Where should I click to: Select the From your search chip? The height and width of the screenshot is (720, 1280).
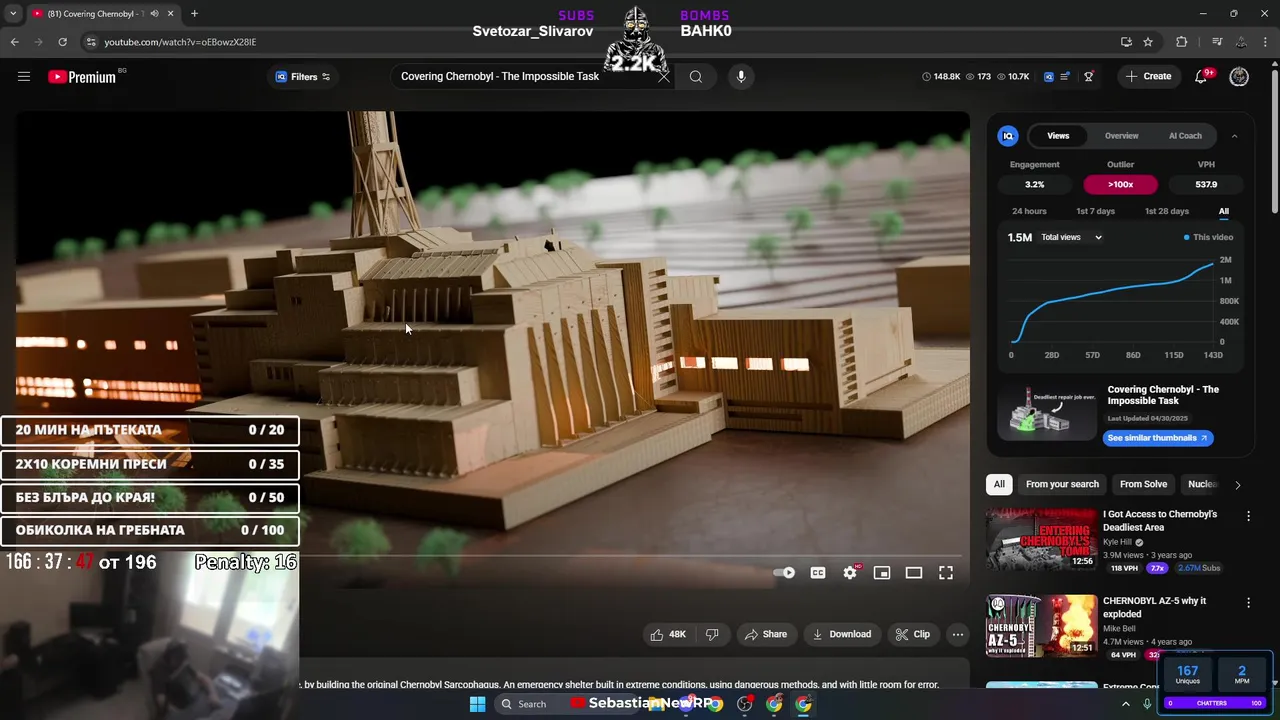[1062, 484]
